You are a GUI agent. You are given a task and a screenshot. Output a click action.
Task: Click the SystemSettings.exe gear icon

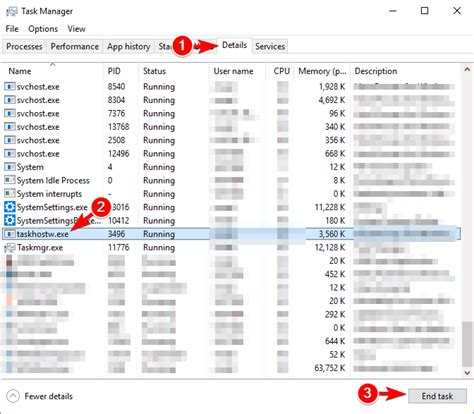tap(10, 207)
